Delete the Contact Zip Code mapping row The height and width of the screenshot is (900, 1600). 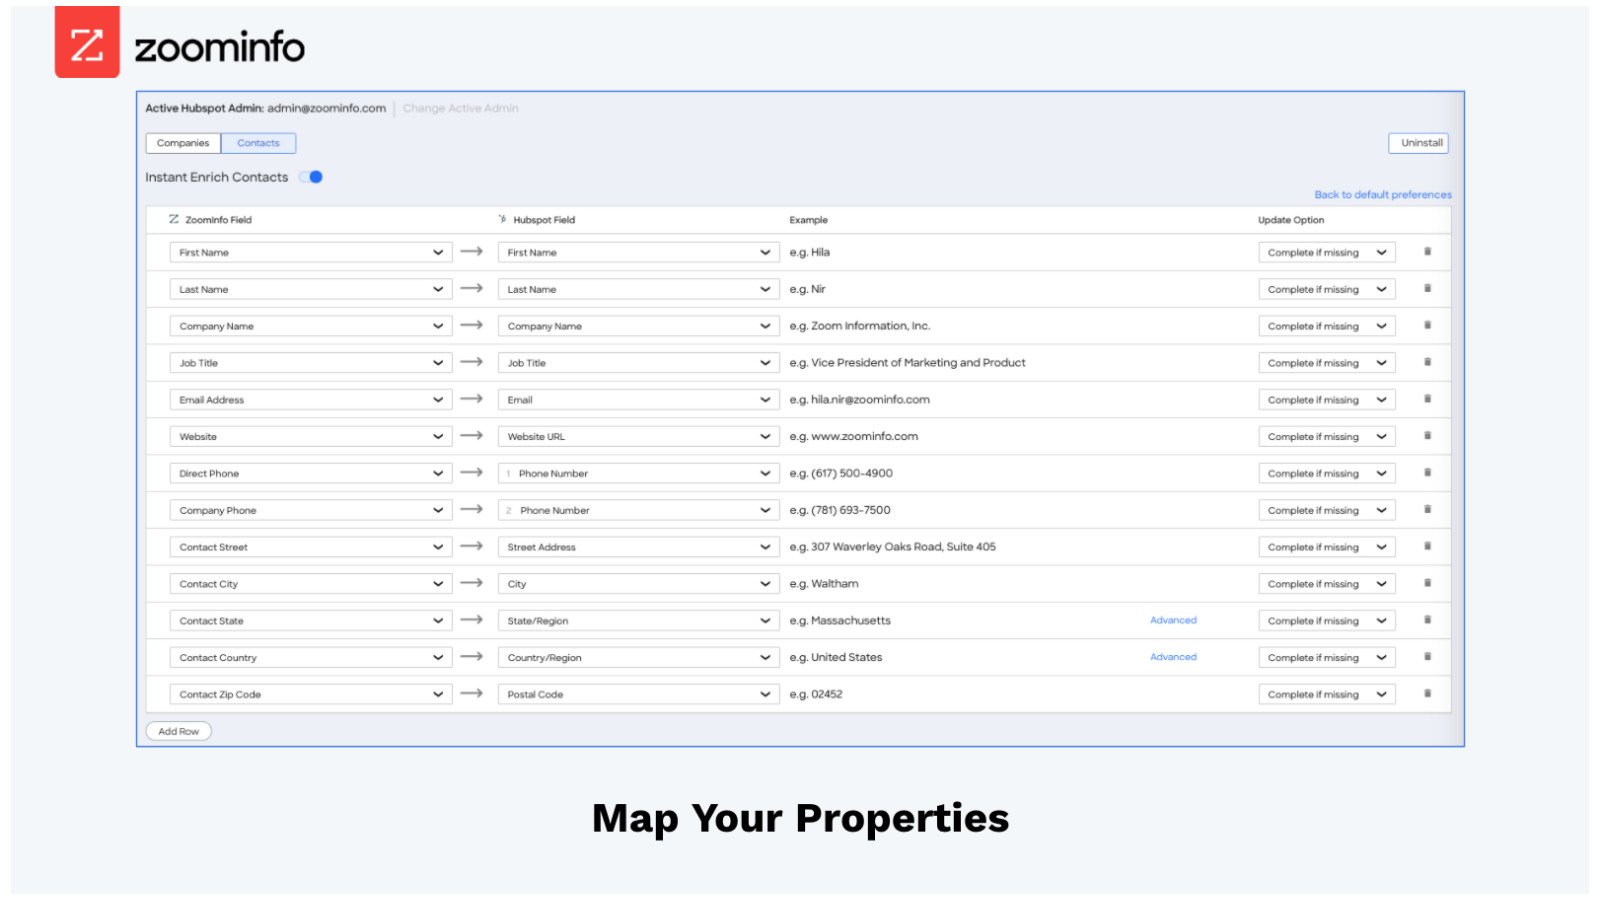(1427, 694)
